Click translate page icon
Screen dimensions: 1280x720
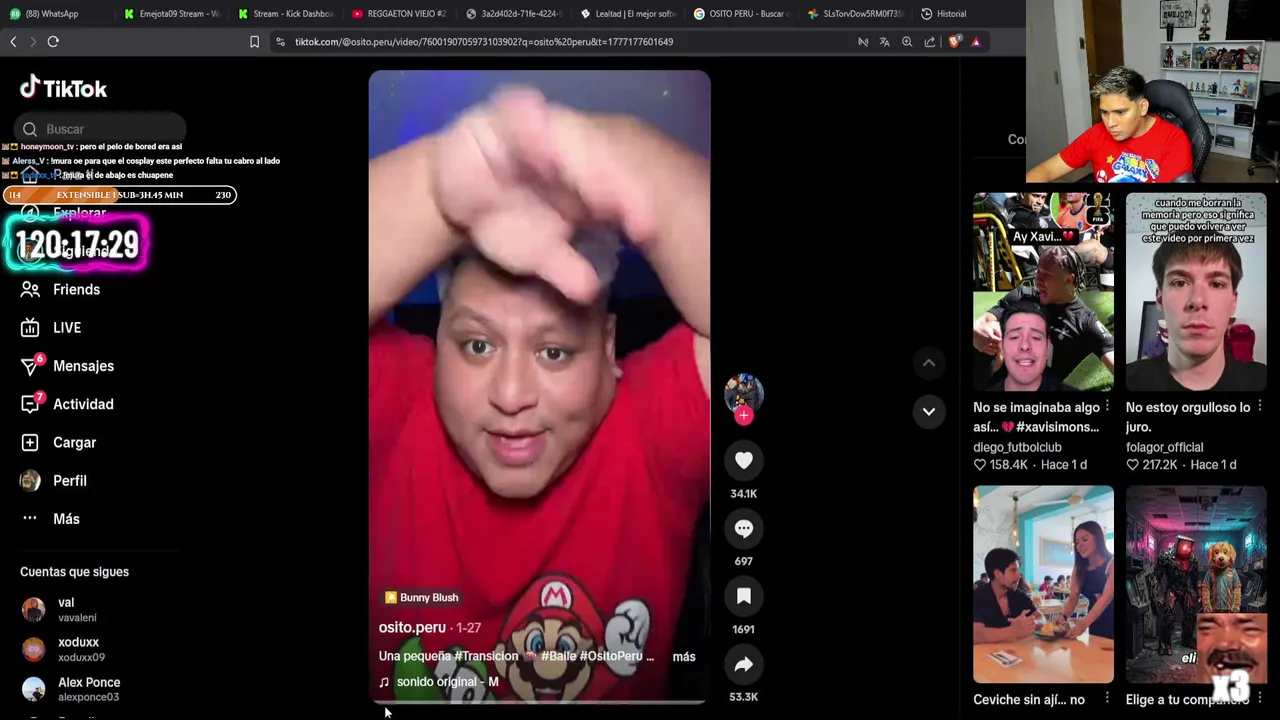[884, 42]
